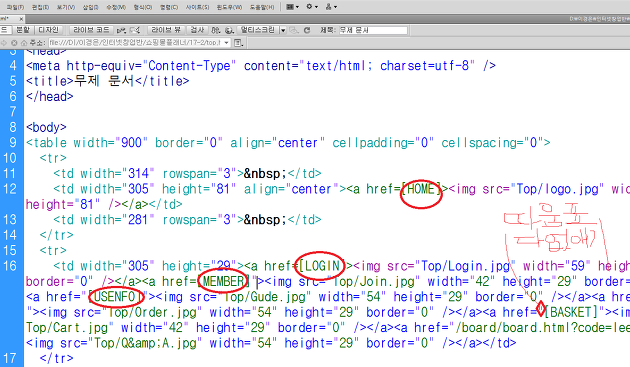630x367 pixels.
Task: Click the home icon in address bar
Action: pyautogui.click(x=24, y=43)
